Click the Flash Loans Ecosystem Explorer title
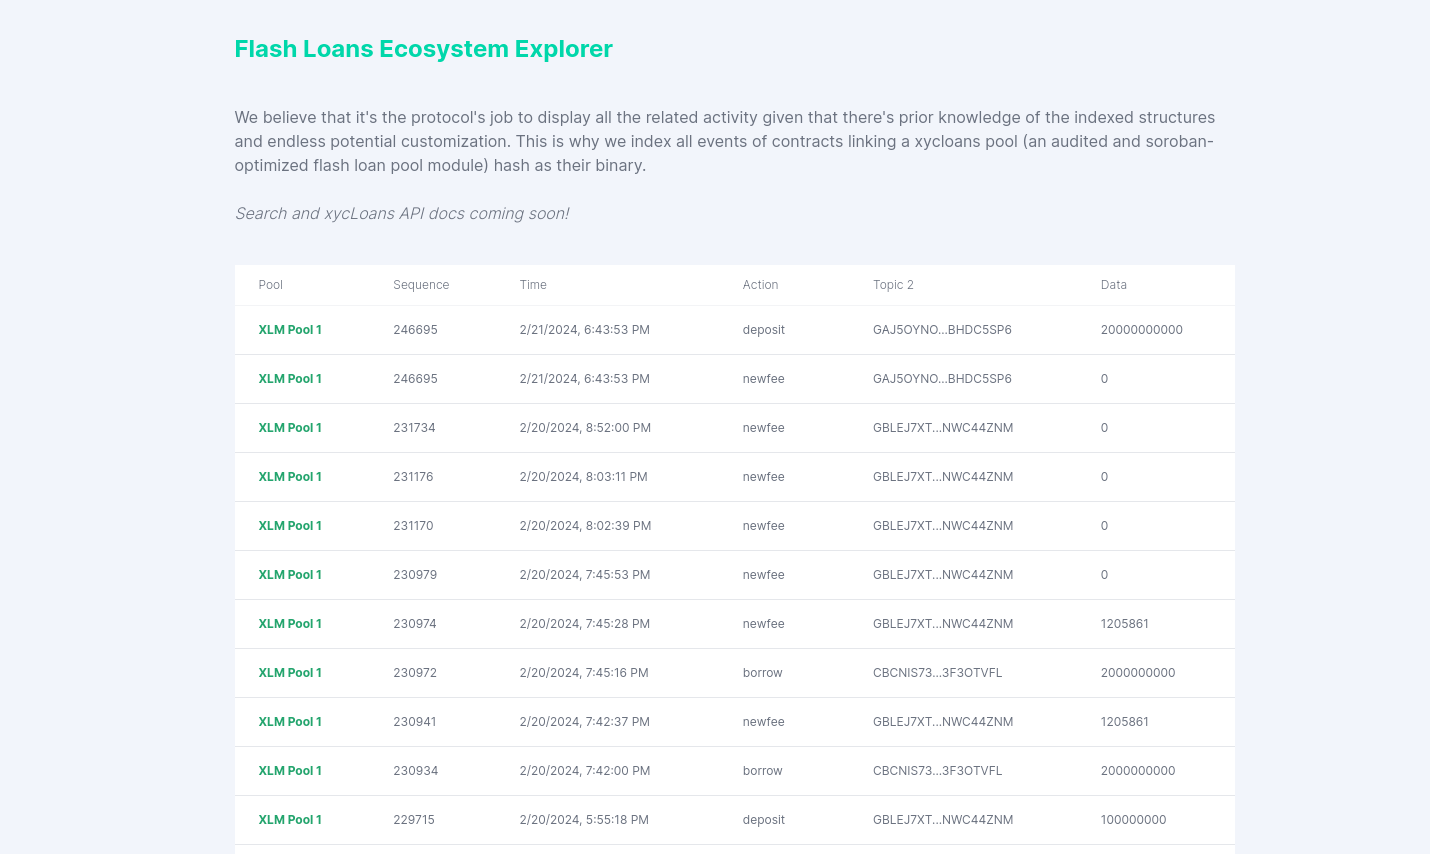 [x=423, y=49]
